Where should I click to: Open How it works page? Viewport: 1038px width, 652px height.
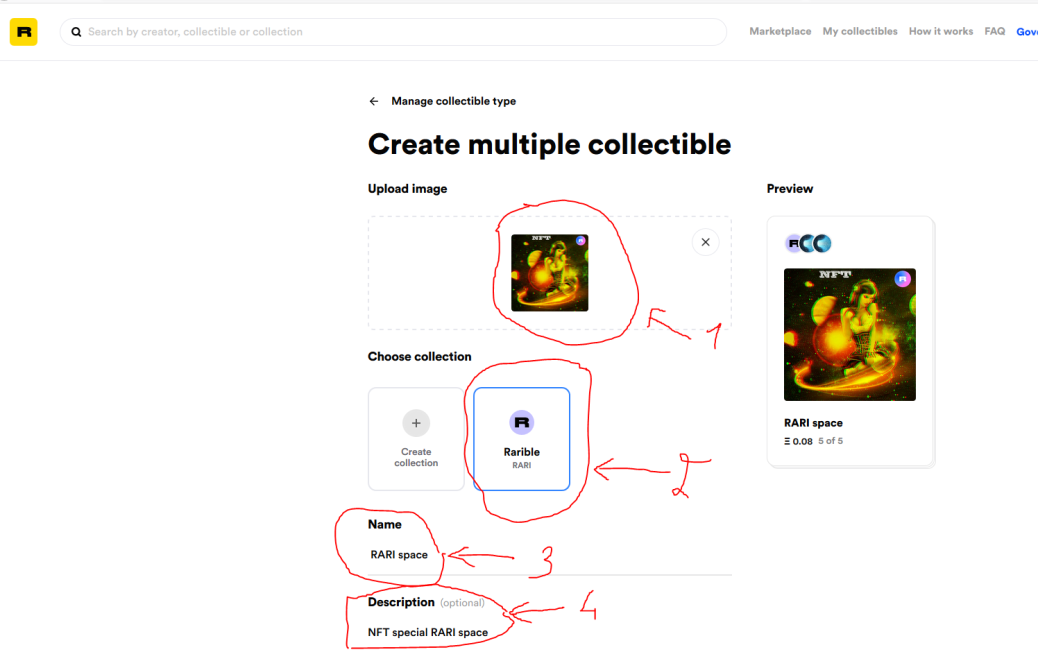pyautogui.click(x=941, y=31)
